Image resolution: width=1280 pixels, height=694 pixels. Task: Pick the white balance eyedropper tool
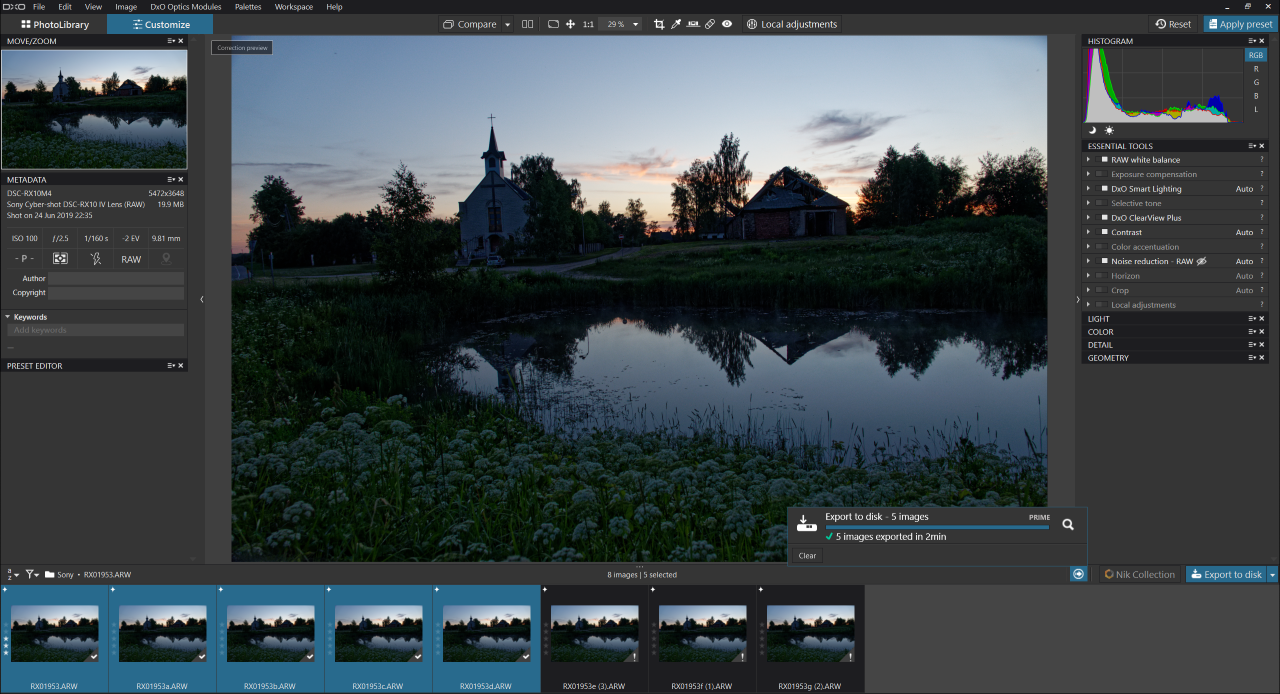coord(676,24)
